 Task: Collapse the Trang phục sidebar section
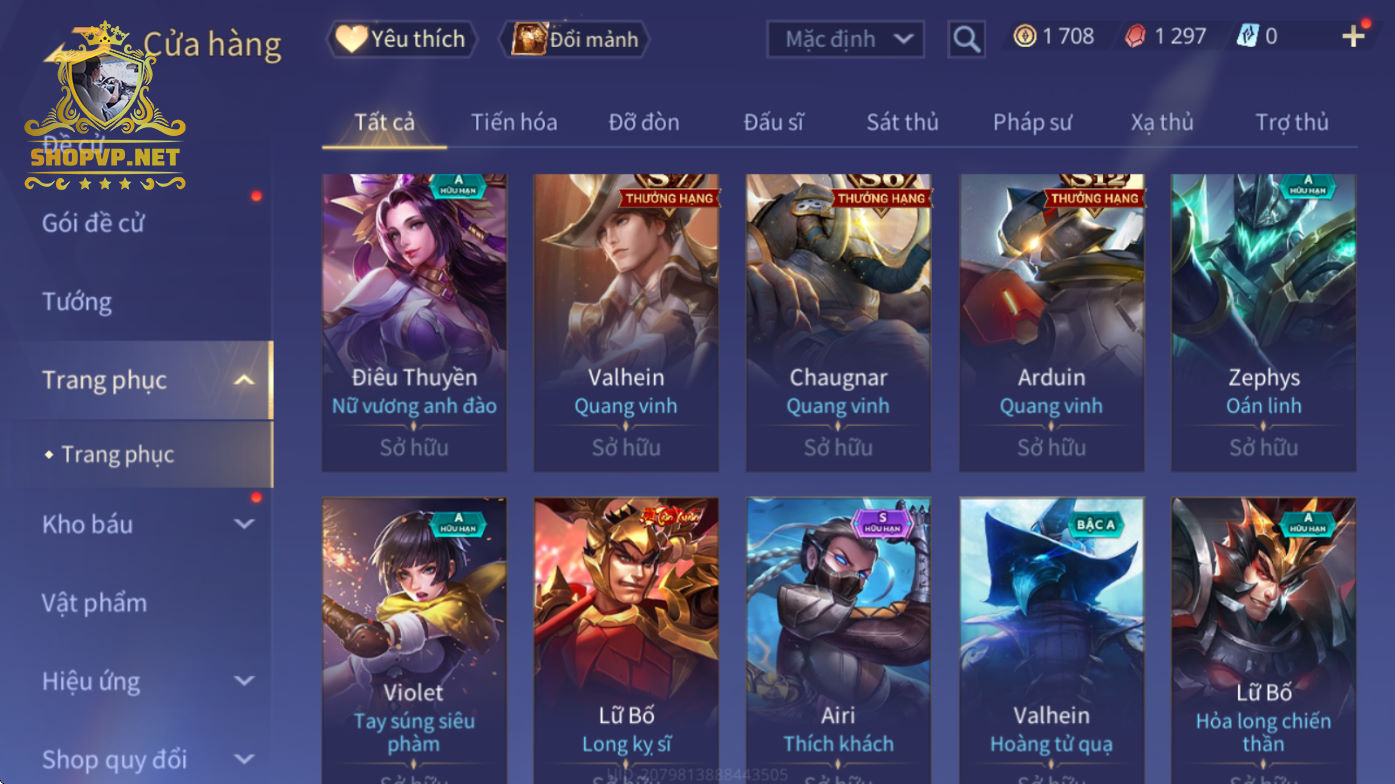click(x=244, y=380)
